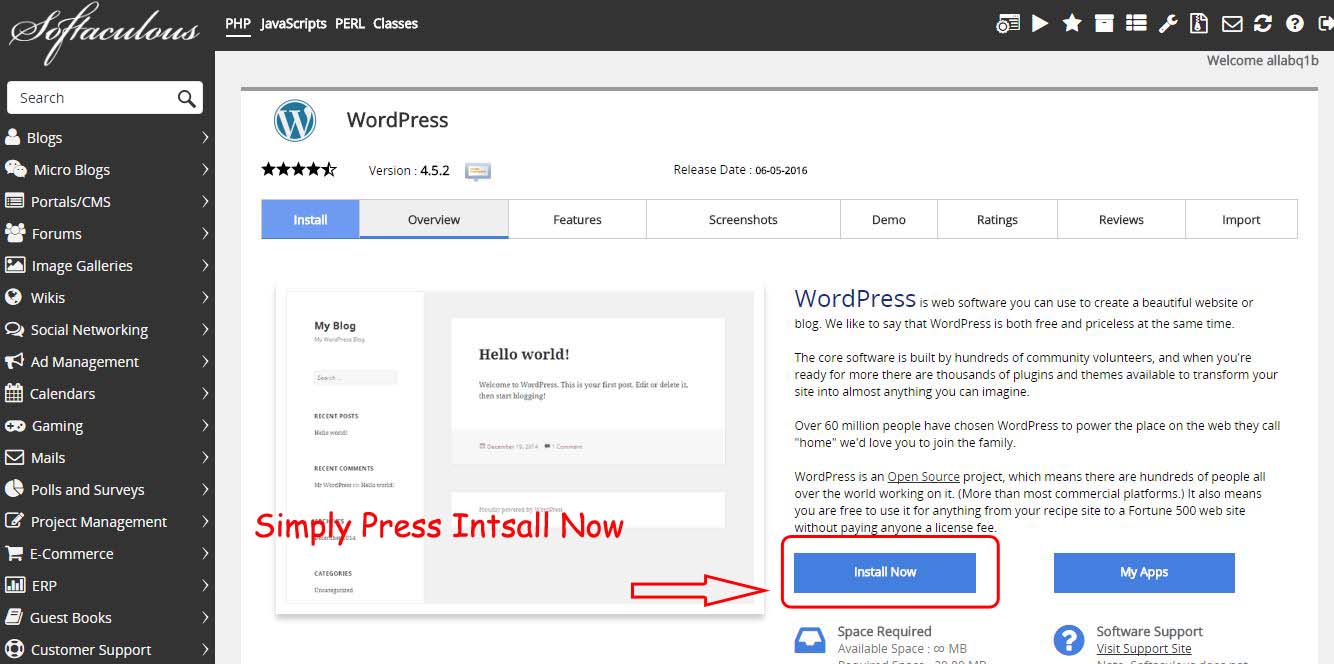Expand the Polls and Surveys chevron
Screen dimensions: 1334x664
pos(205,489)
